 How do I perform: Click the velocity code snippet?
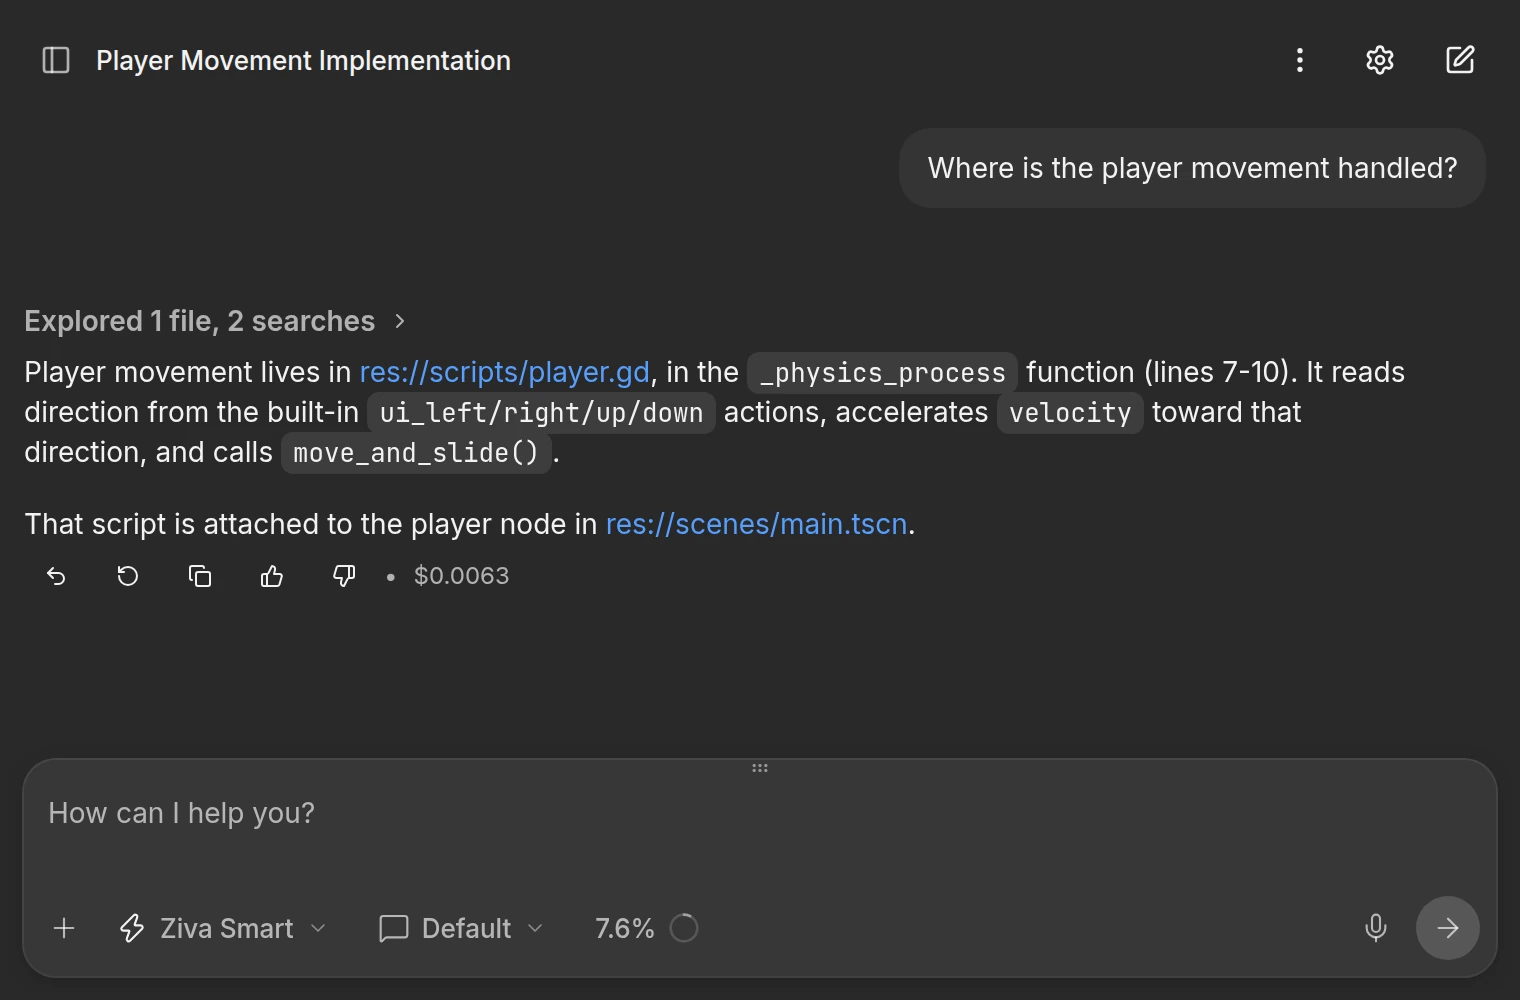pyautogui.click(x=1070, y=413)
